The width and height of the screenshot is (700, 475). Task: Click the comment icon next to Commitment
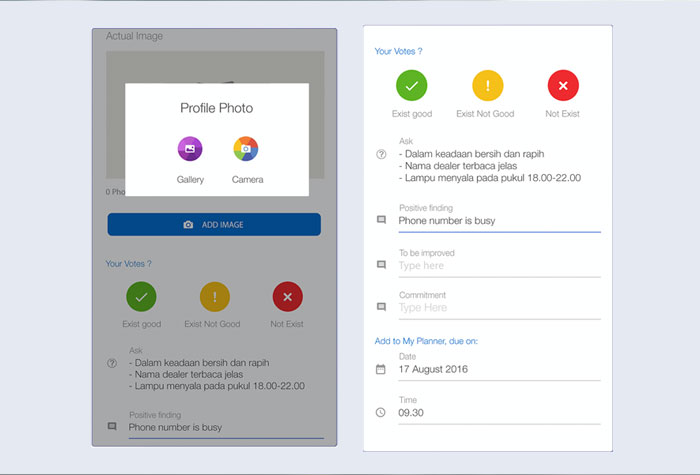click(381, 307)
